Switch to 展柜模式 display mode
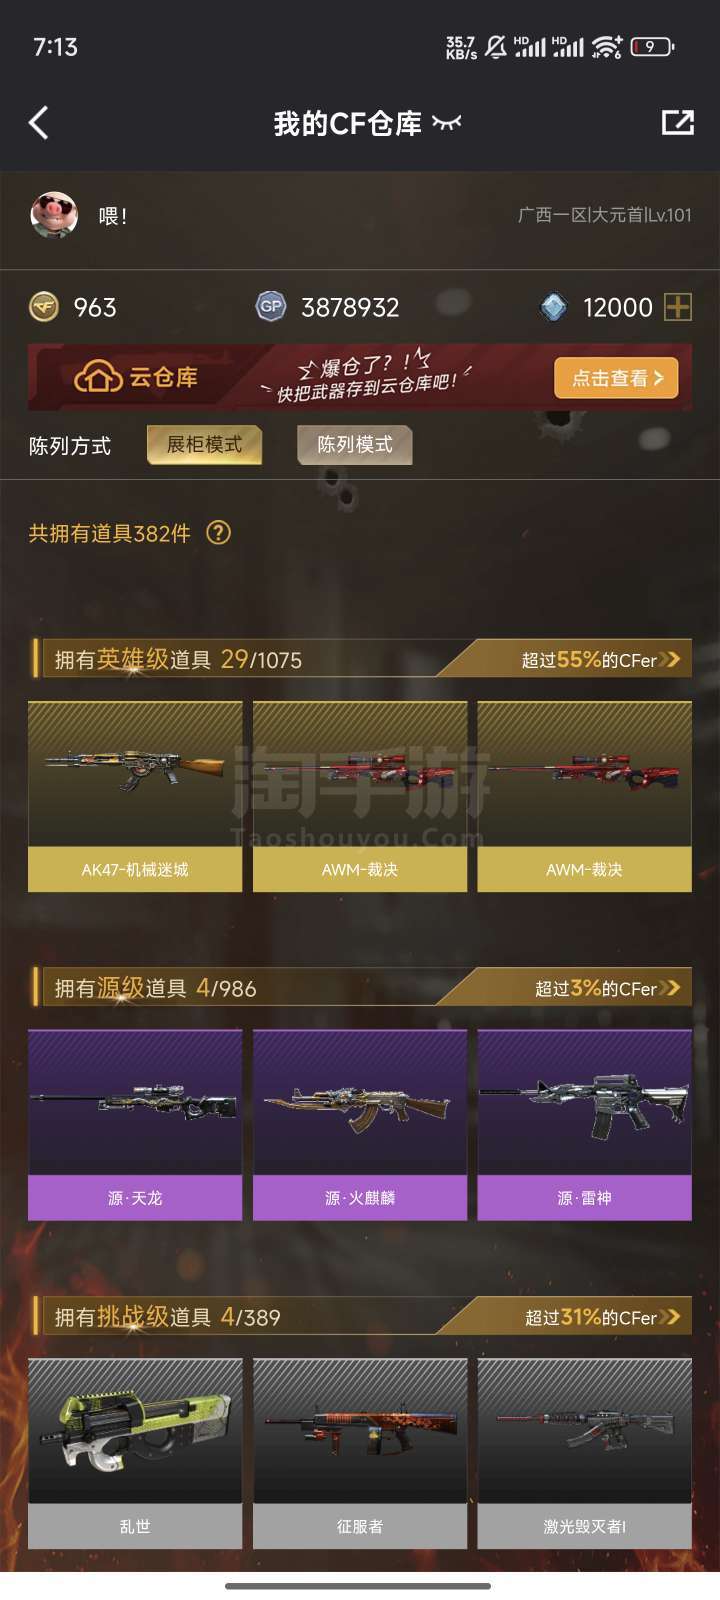 point(204,445)
